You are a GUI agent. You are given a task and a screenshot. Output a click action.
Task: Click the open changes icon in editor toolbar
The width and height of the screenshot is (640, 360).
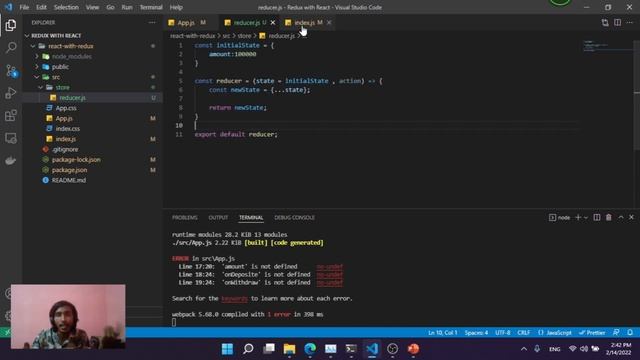point(605,22)
